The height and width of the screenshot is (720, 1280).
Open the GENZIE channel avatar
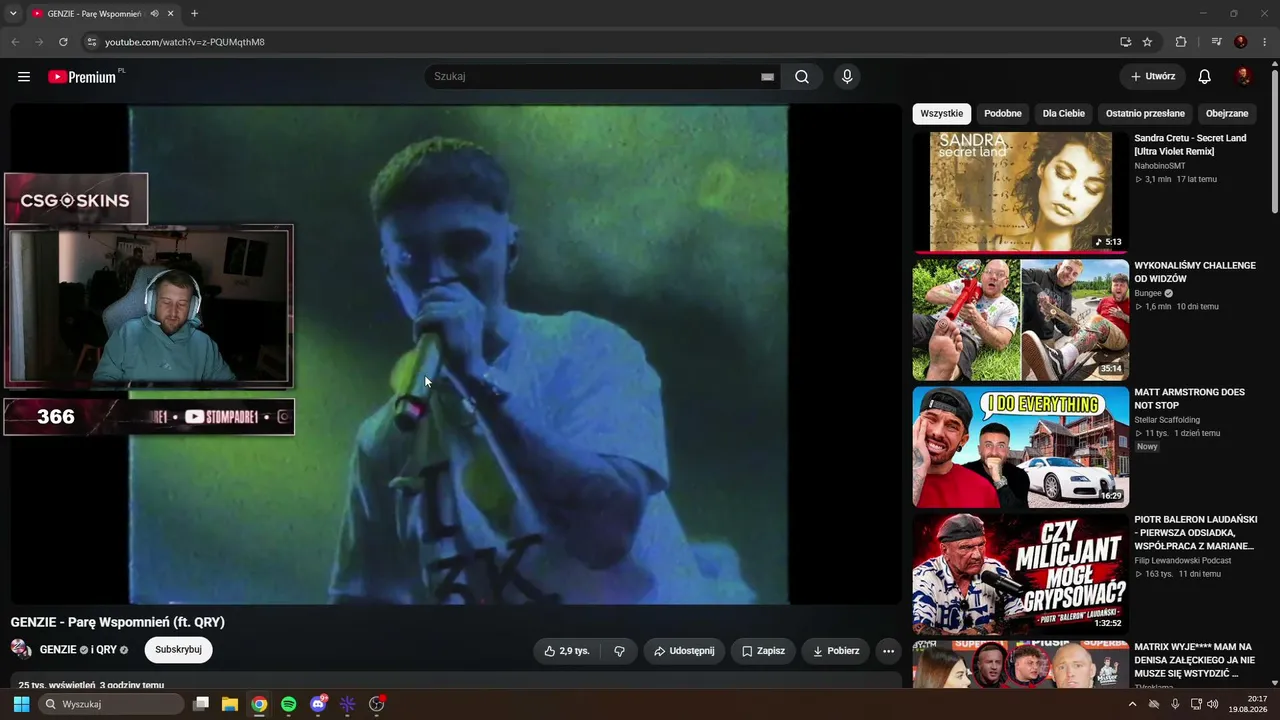(x=21, y=649)
